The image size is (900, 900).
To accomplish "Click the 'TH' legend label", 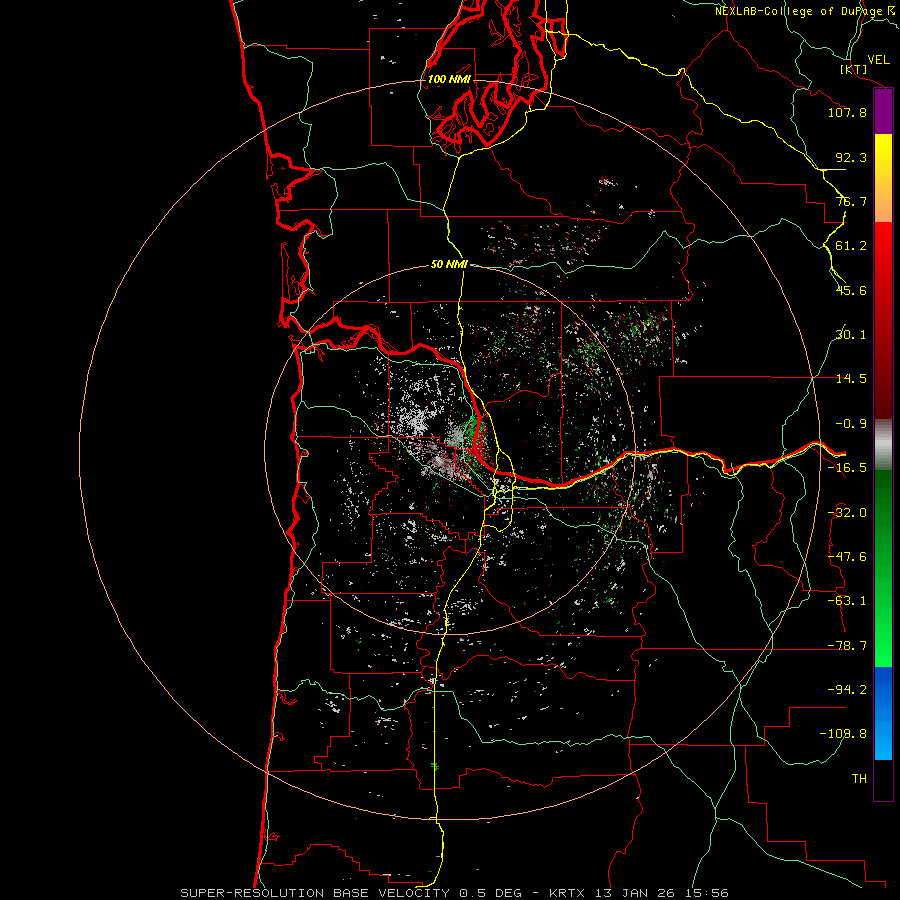I will [x=859, y=779].
